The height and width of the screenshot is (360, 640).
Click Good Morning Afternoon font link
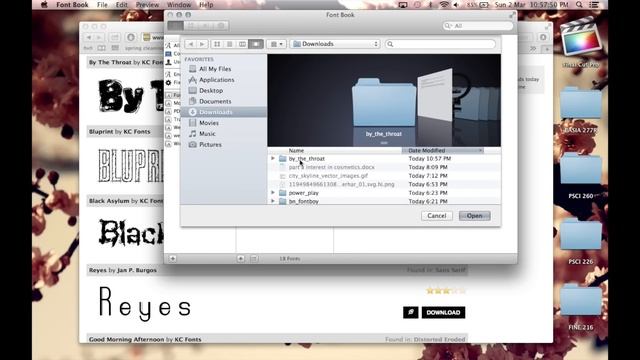[x=127, y=340]
